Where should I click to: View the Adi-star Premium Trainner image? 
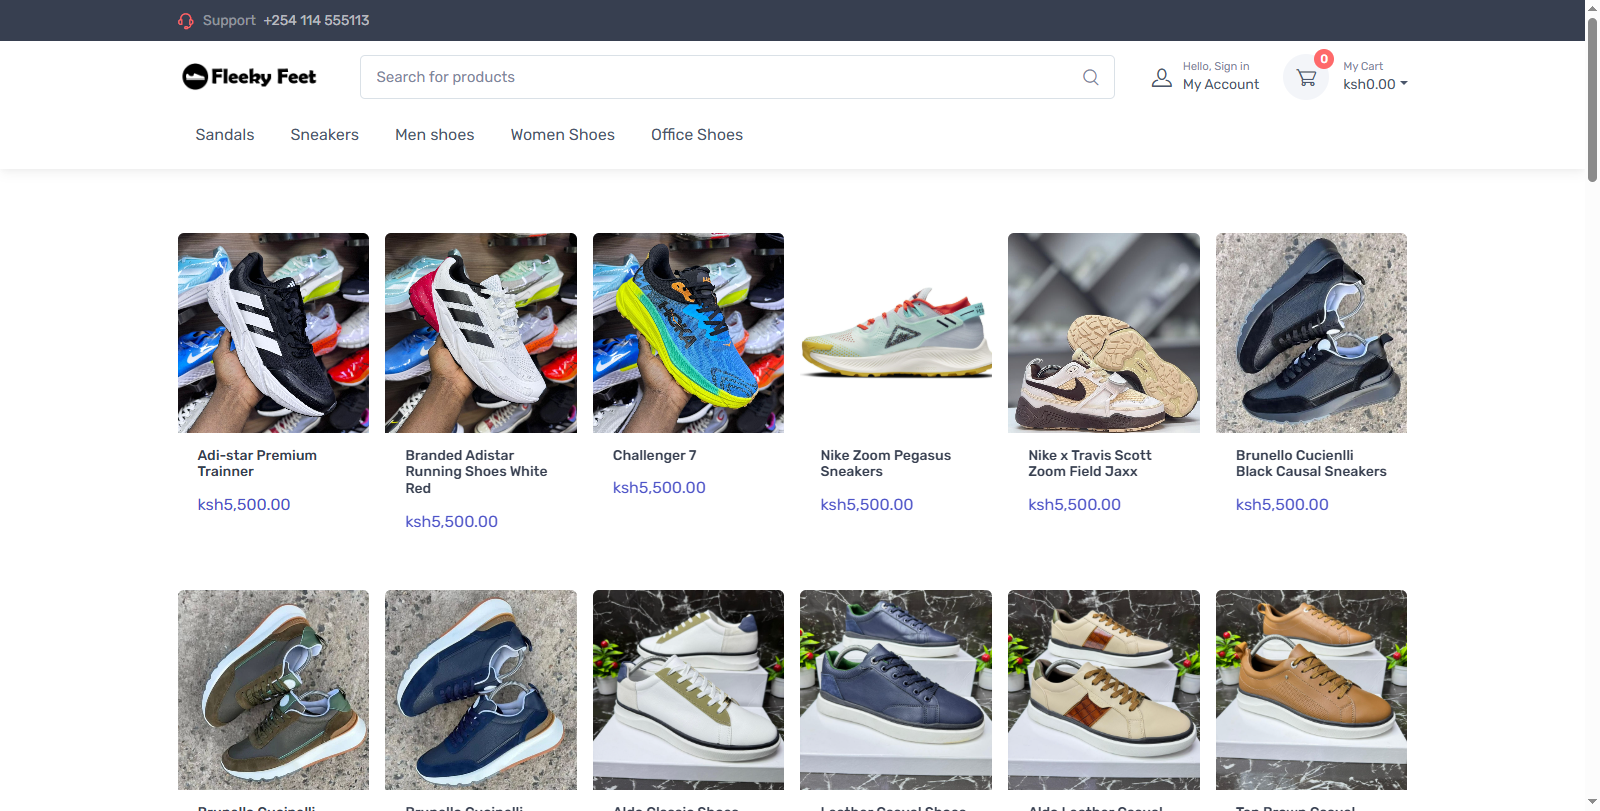(x=273, y=333)
